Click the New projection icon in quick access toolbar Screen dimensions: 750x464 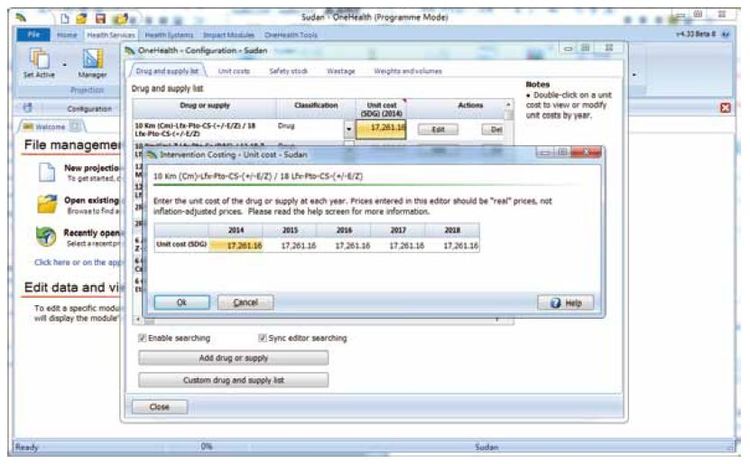(x=64, y=18)
